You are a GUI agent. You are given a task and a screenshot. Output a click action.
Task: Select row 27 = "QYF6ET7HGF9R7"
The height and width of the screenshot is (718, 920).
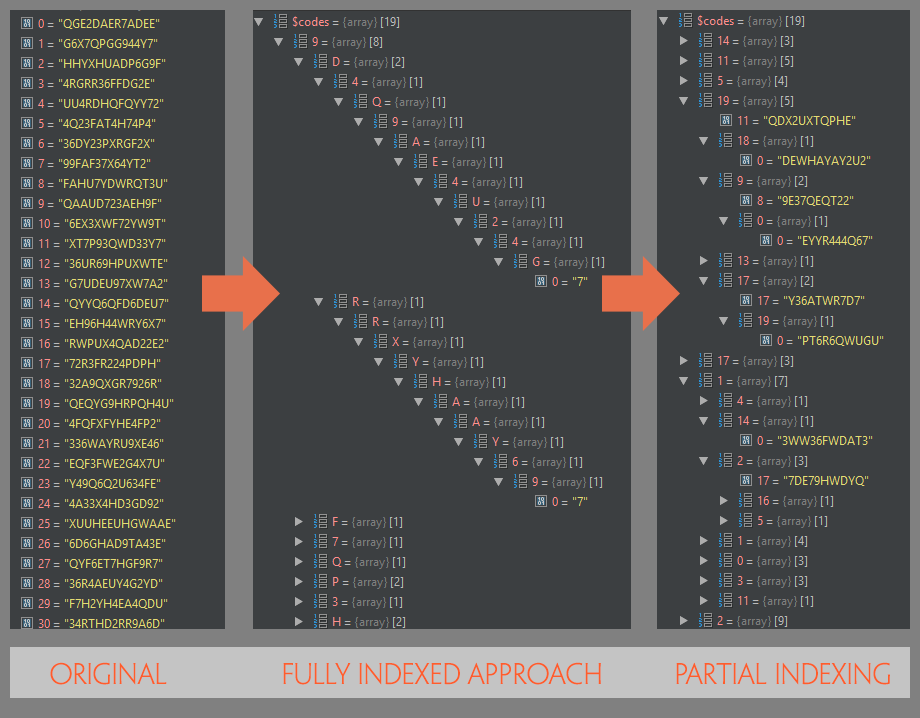tap(117, 563)
